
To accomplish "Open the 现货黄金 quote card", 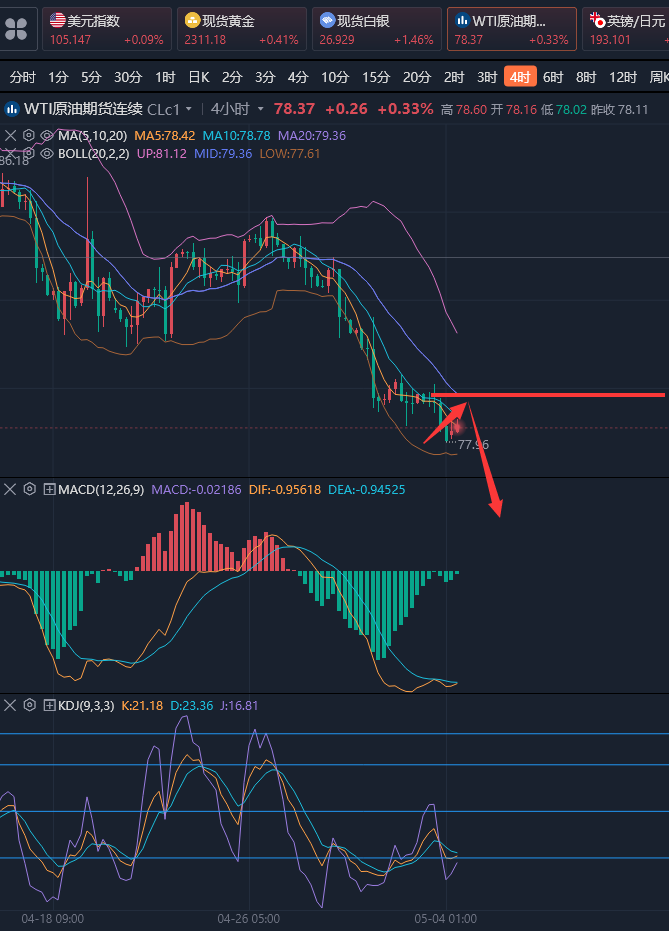I will click(x=242, y=29).
